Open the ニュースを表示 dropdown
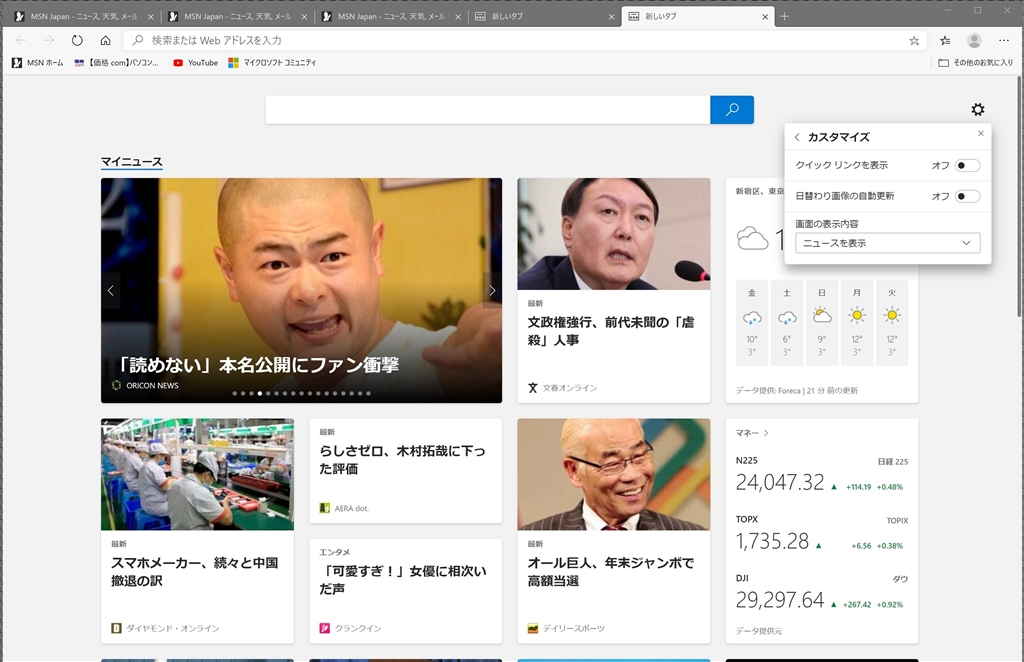Image resolution: width=1024 pixels, height=662 pixels. click(x=887, y=243)
